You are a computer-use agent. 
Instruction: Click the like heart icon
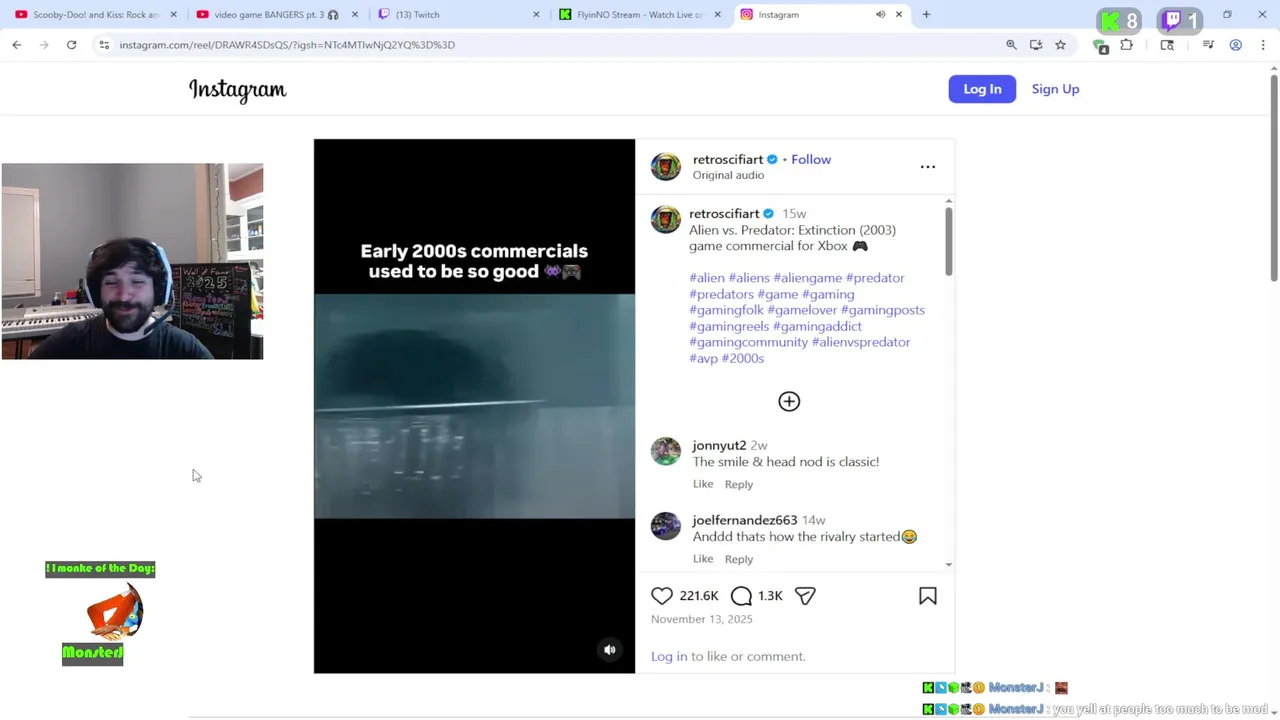662,596
